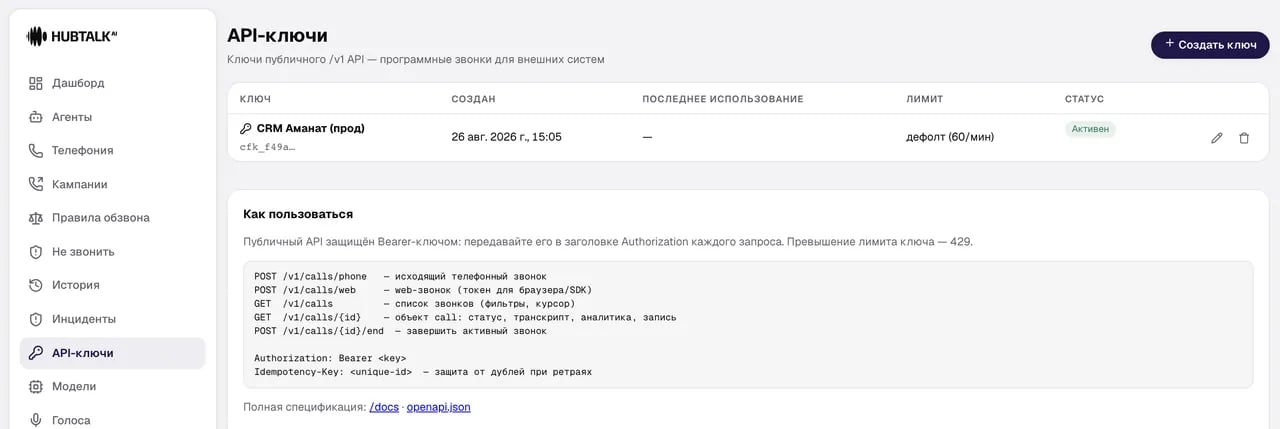Click the СТАТУС column header
This screenshot has width=1280, height=429.
(1084, 99)
